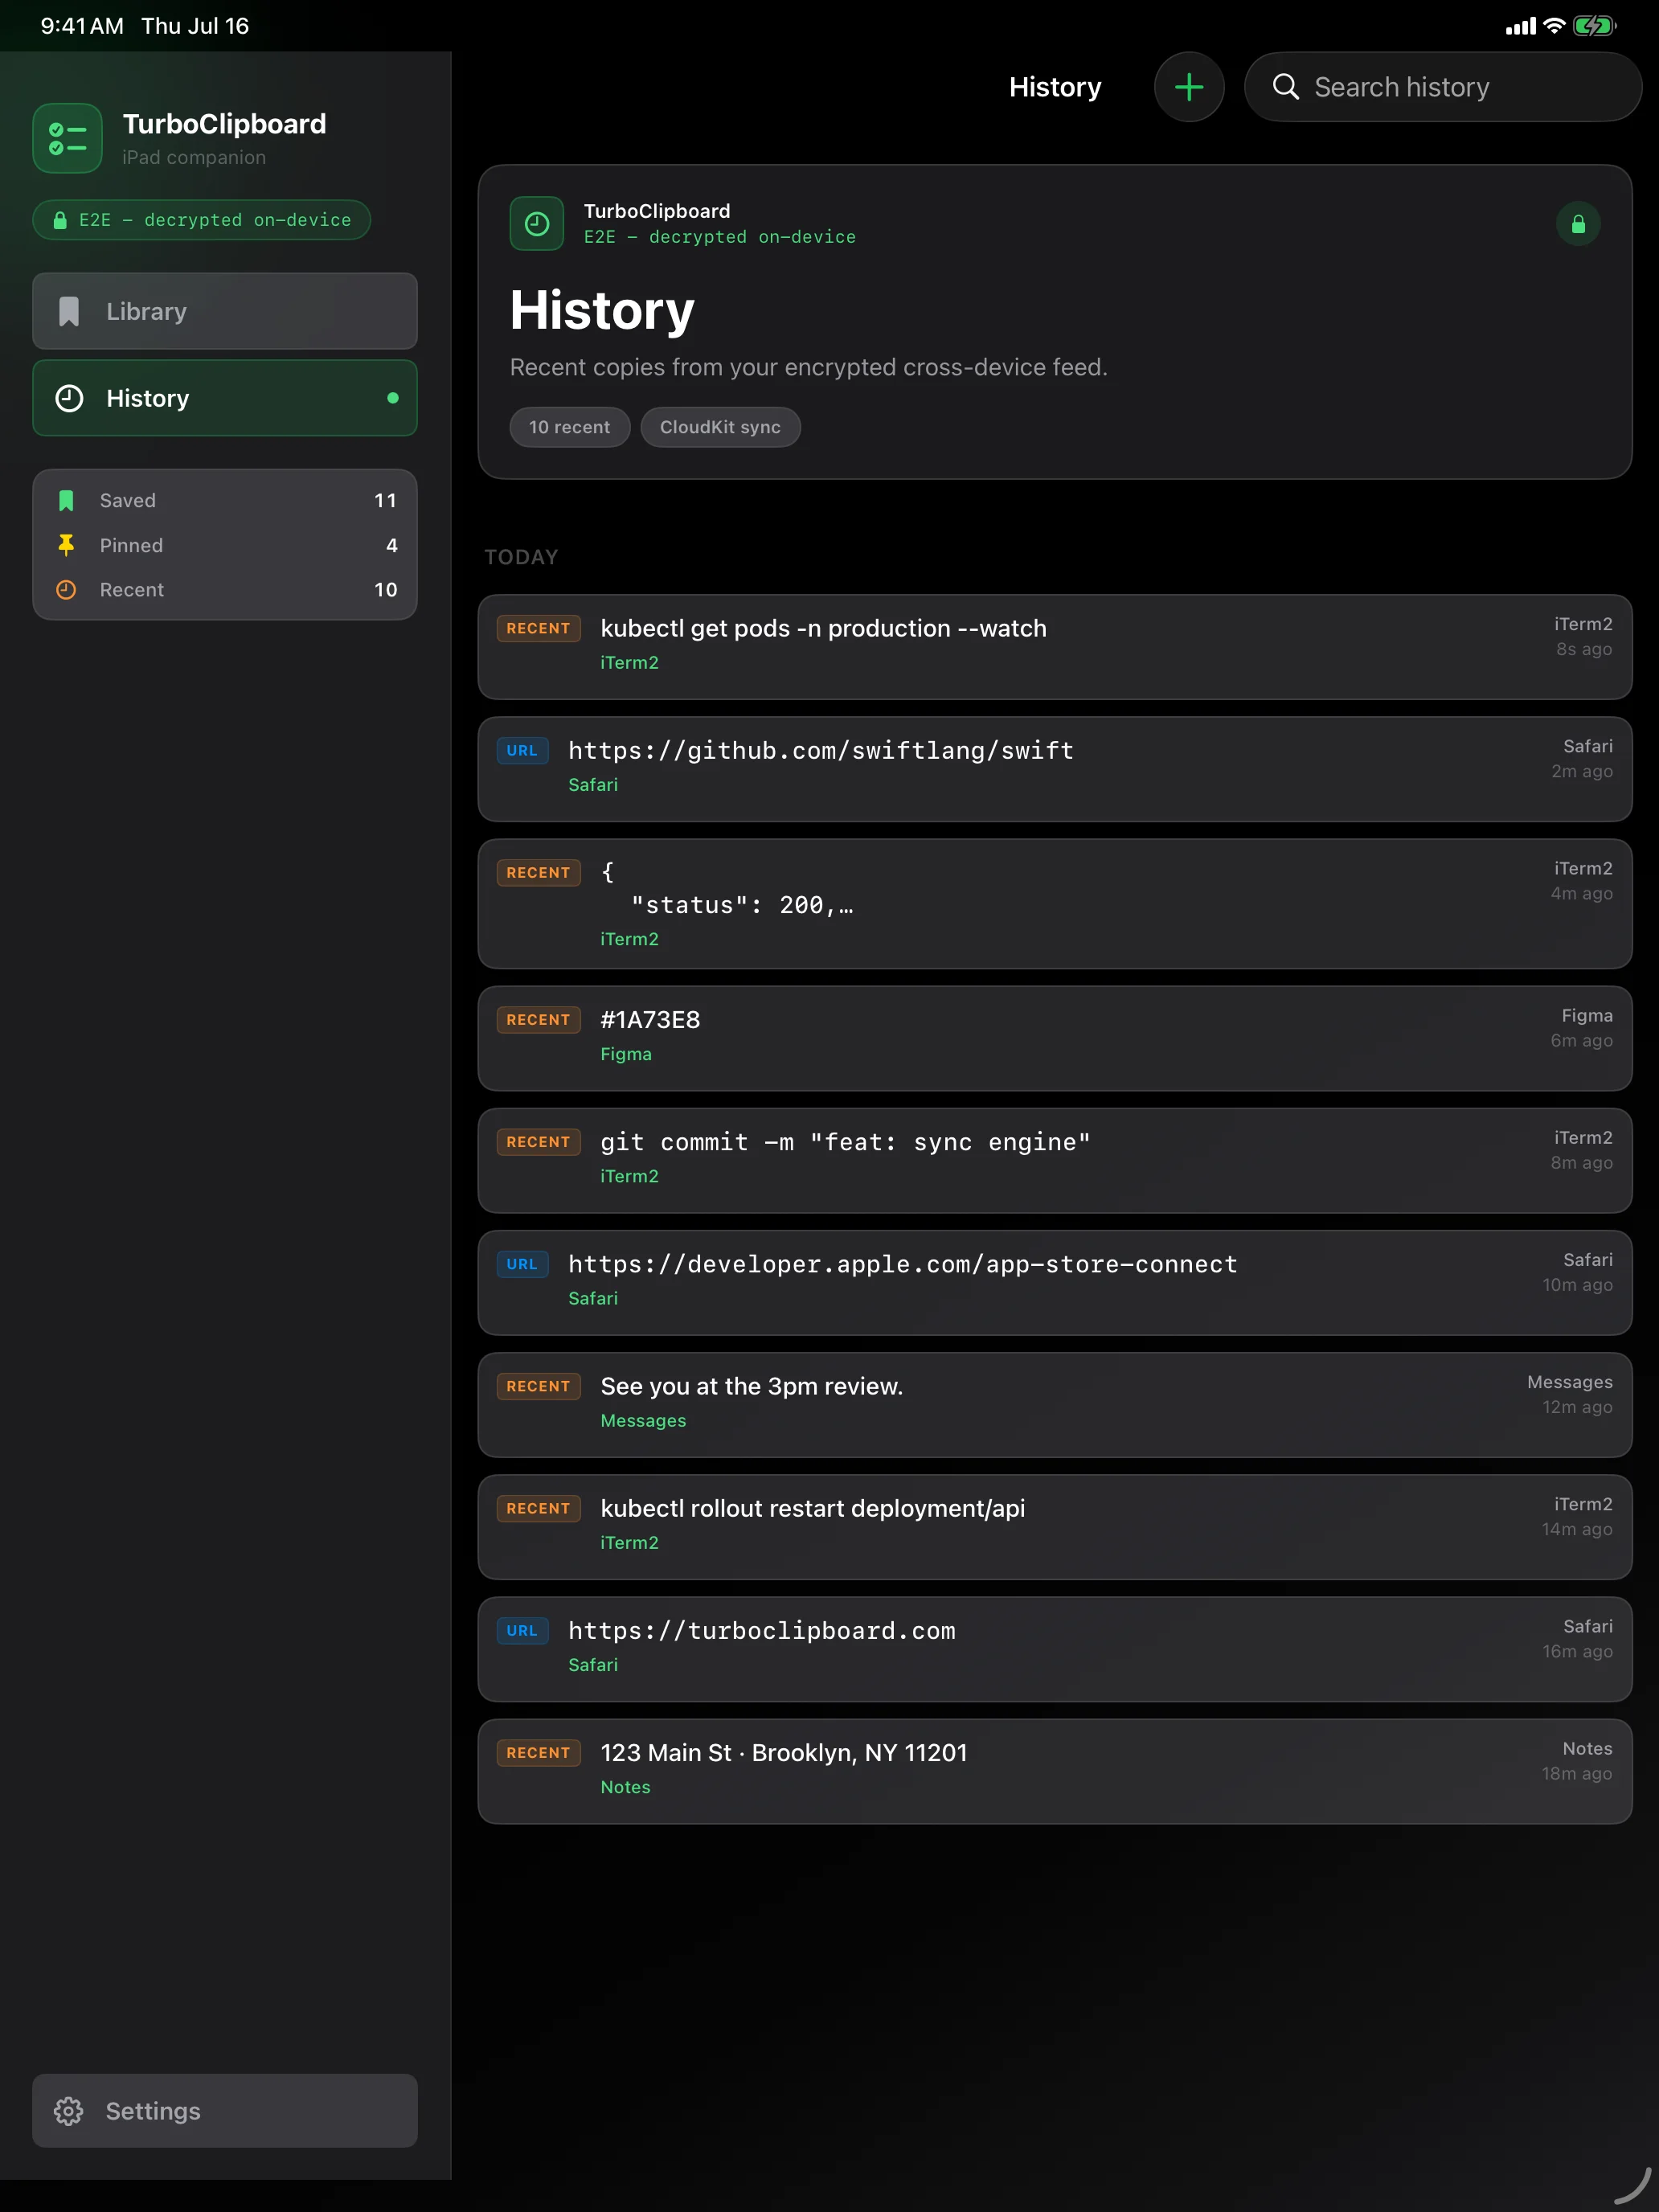Select the #1A73E8 color clip
This screenshot has height=2212, width=1659.
[x=1055, y=1038]
